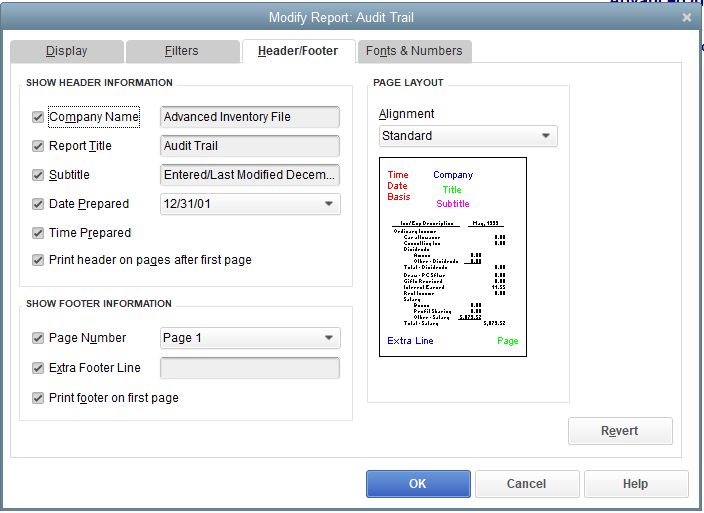Viewport: 704px width, 513px height.
Task: Close the Modify Report dialog
Action: [x=686, y=18]
